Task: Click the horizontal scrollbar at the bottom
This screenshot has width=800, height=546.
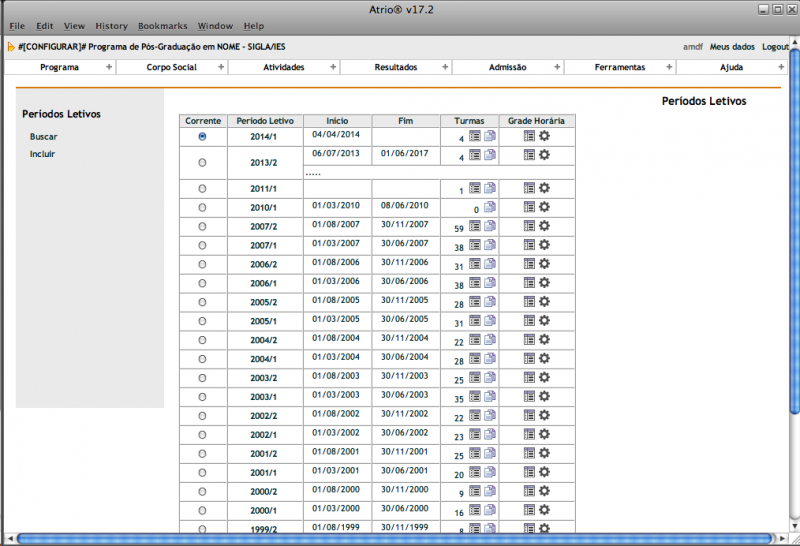Action: (x=400, y=539)
